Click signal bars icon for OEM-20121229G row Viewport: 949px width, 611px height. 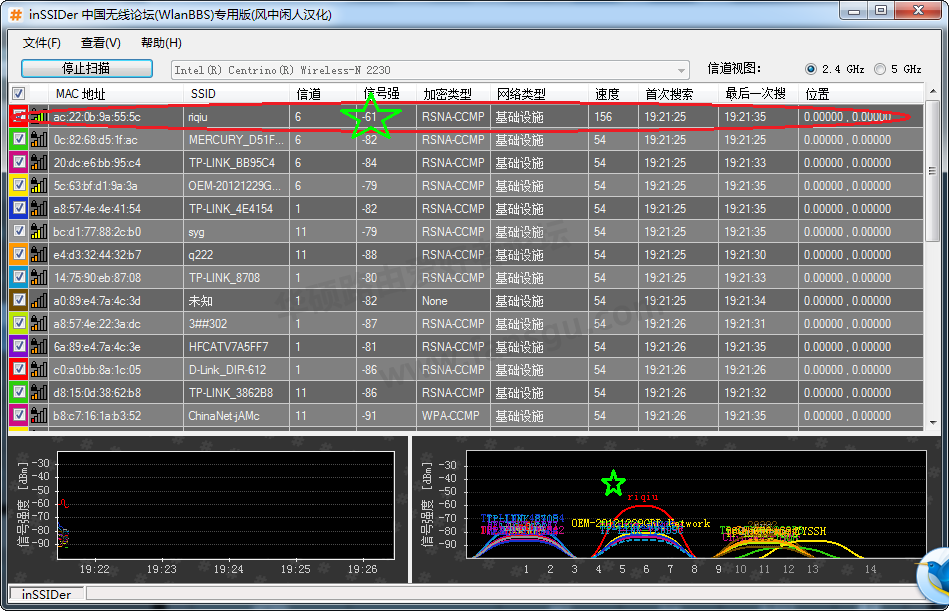[x=39, y=186]
